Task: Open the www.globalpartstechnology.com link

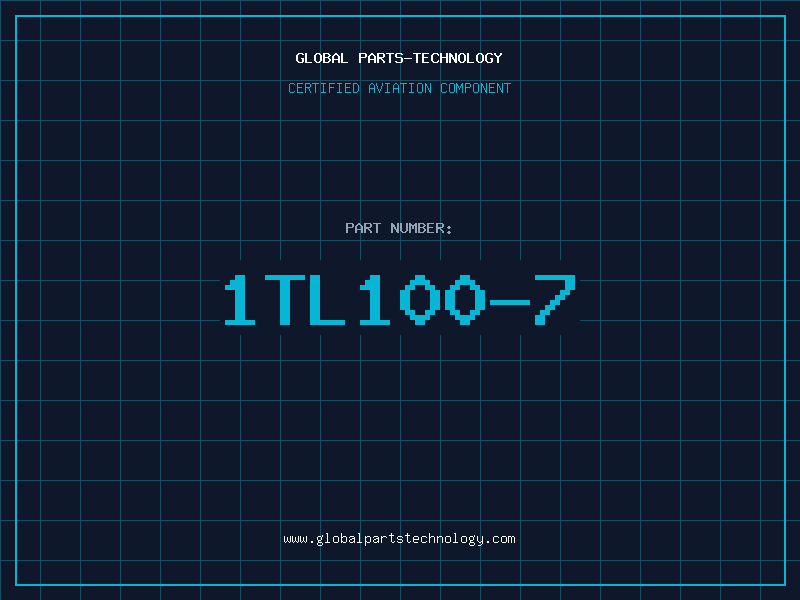Action: tap(399, 539)
